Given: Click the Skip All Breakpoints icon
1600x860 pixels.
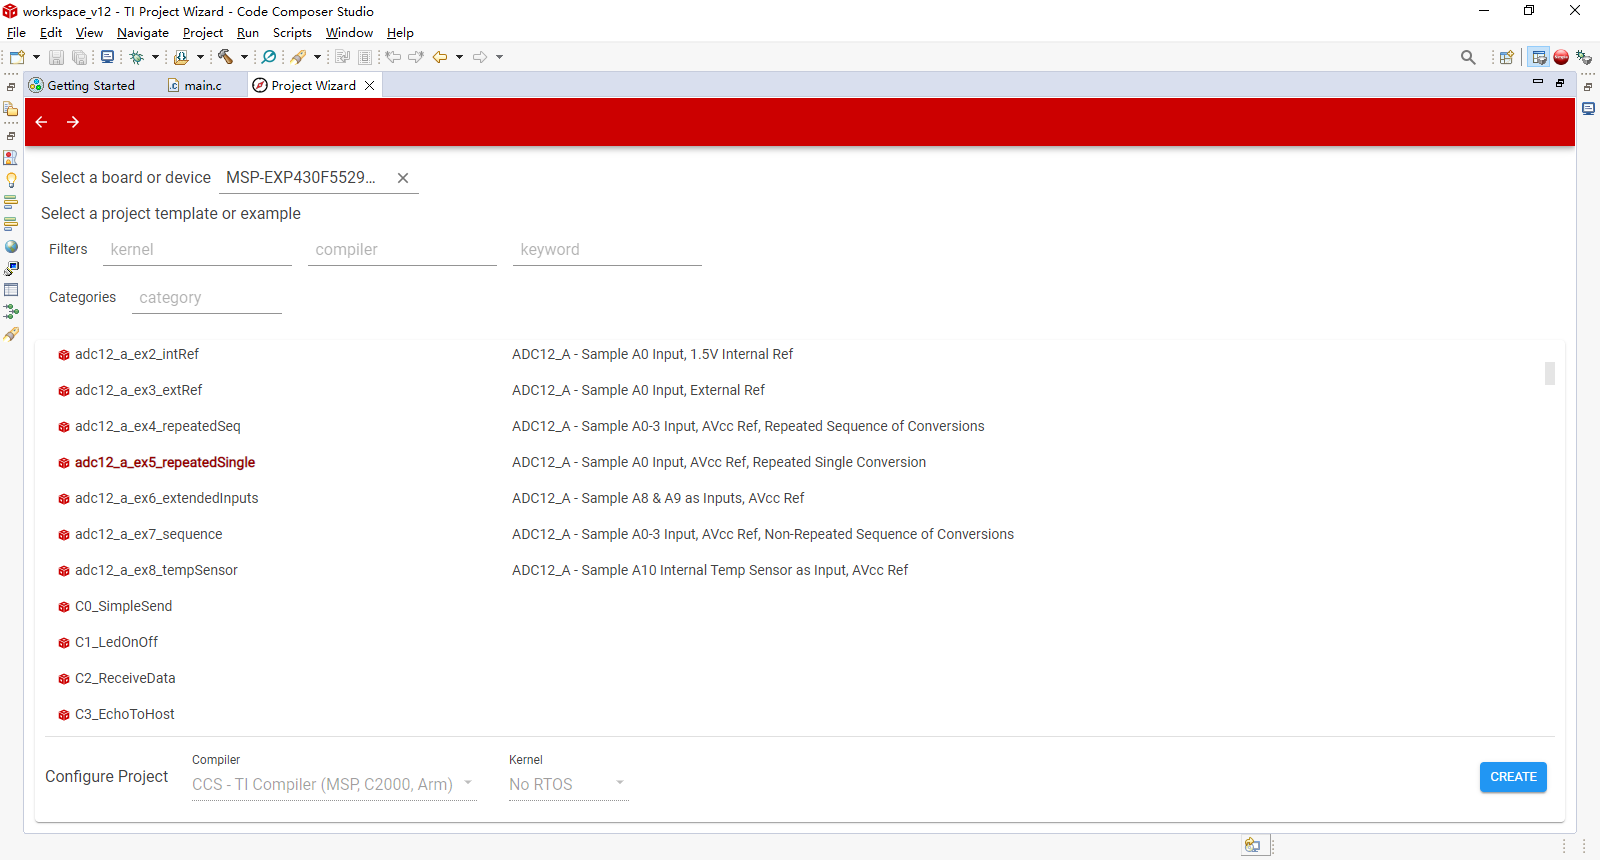Looking at the screenshot, I should coord(269,57).
